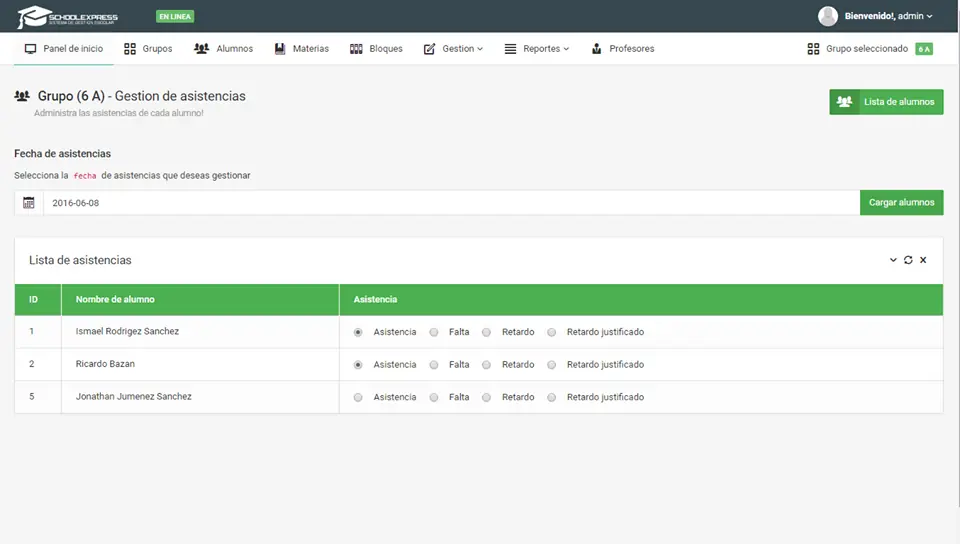Click the grid icon of Grupo seleccionado
Image resolution: width=960 pixels, height=544 pixels.
pyautogui.click(x=813, y=49)
